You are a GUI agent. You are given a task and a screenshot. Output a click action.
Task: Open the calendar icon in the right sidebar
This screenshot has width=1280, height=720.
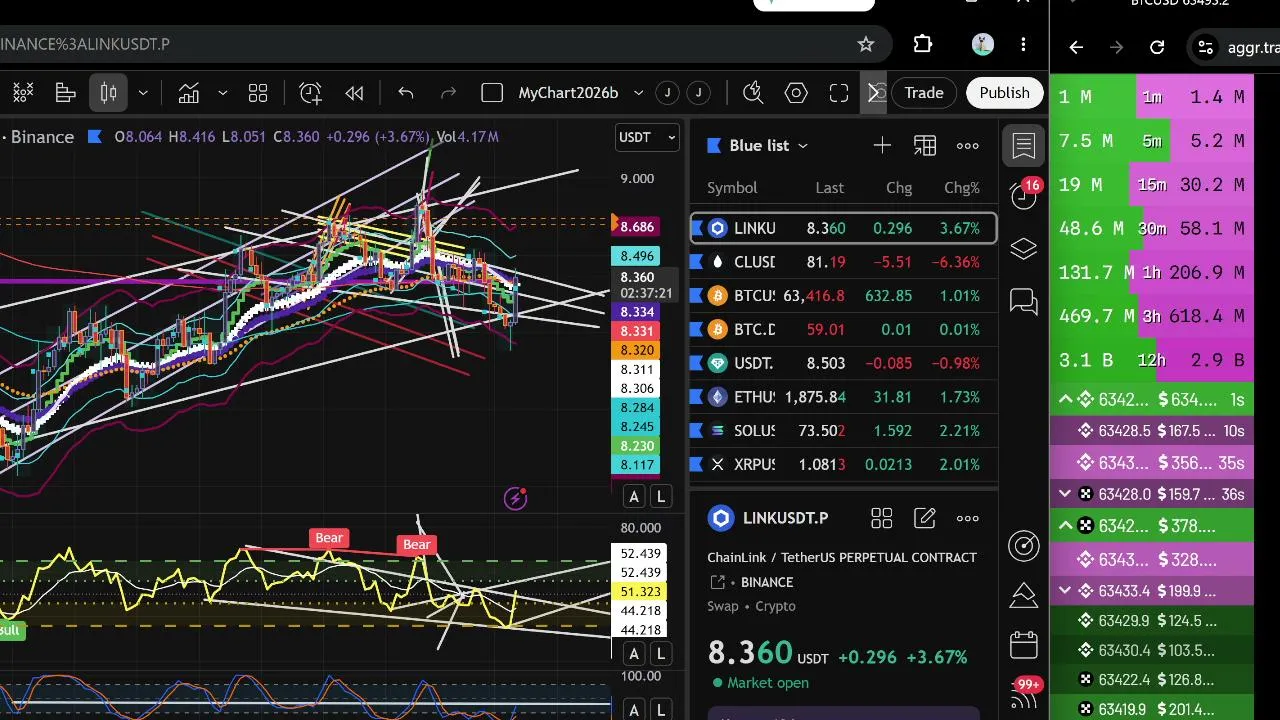[x=1024, y=645]
